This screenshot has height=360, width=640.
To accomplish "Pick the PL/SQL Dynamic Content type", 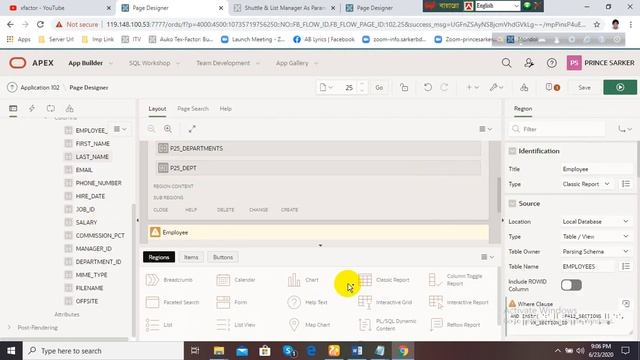I will pyautogui.click(x=387, y=325).
